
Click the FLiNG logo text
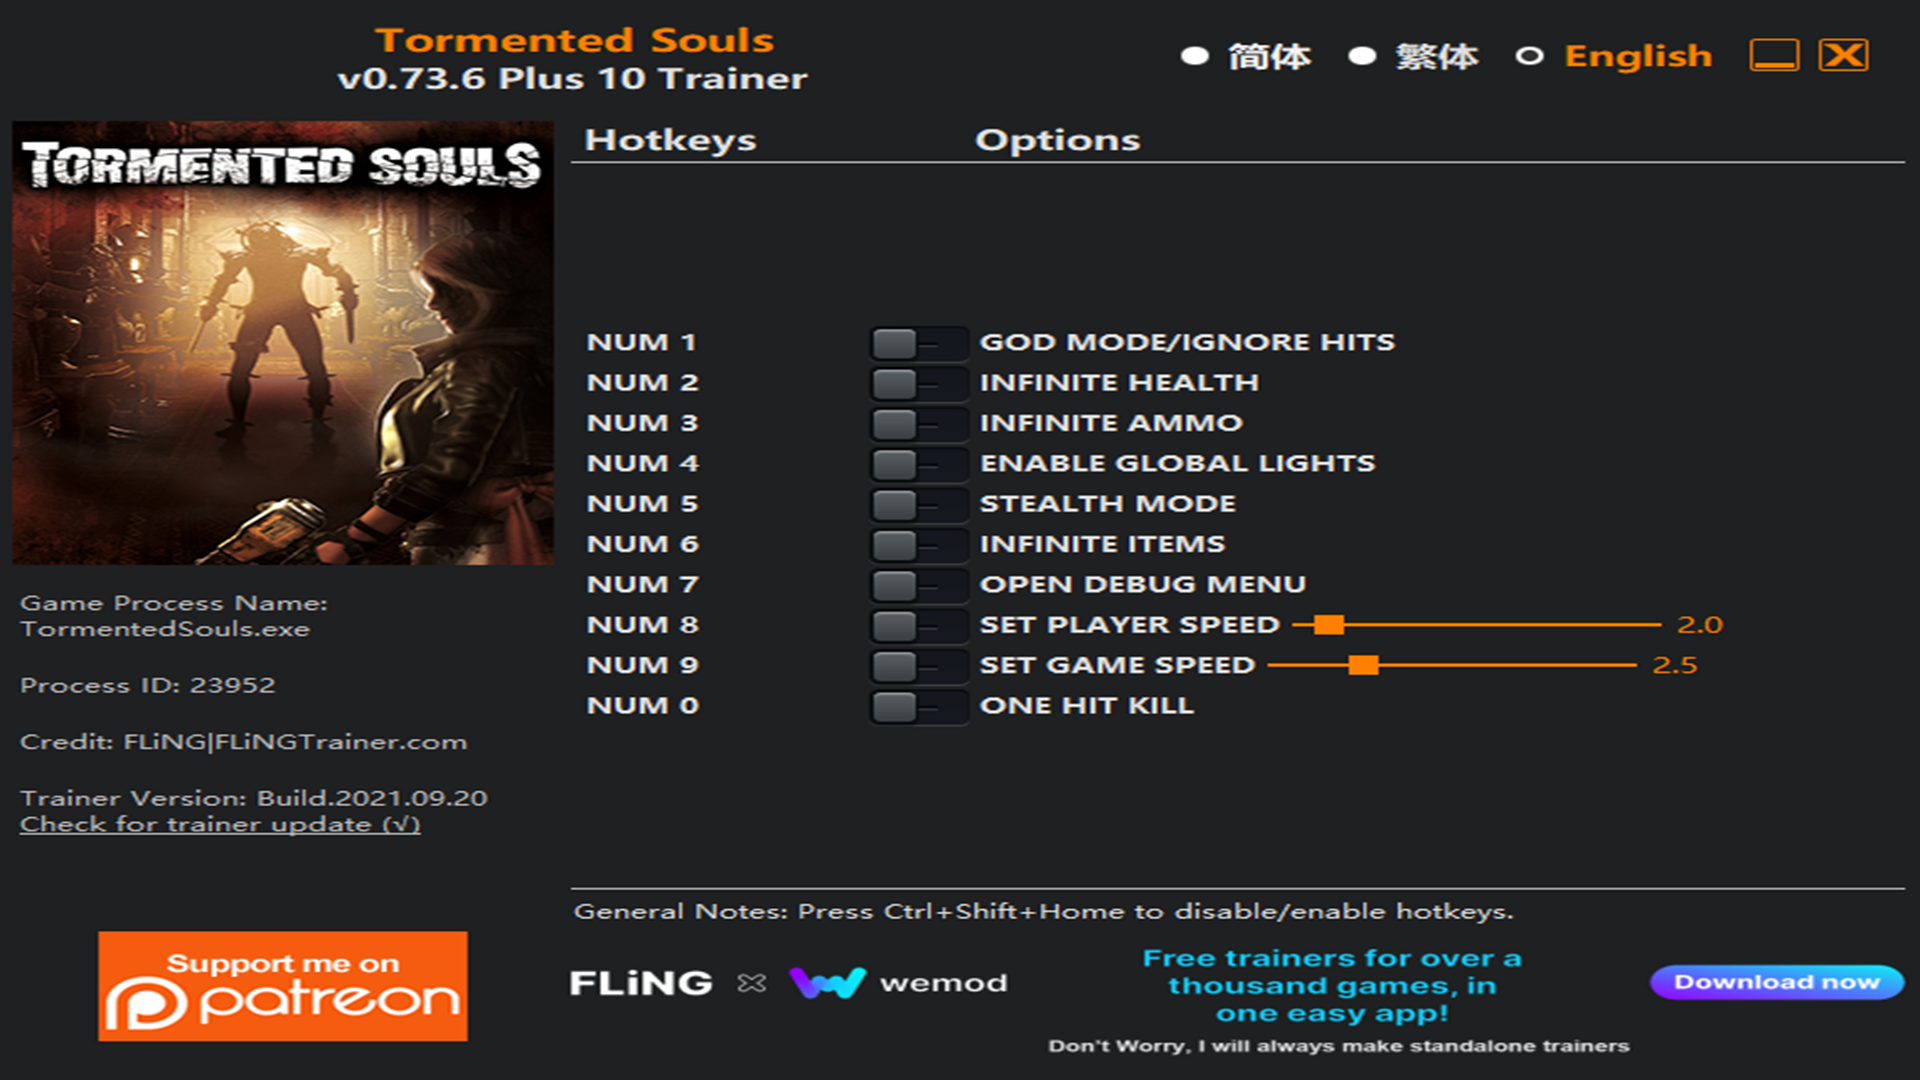(x=641, y=983)
